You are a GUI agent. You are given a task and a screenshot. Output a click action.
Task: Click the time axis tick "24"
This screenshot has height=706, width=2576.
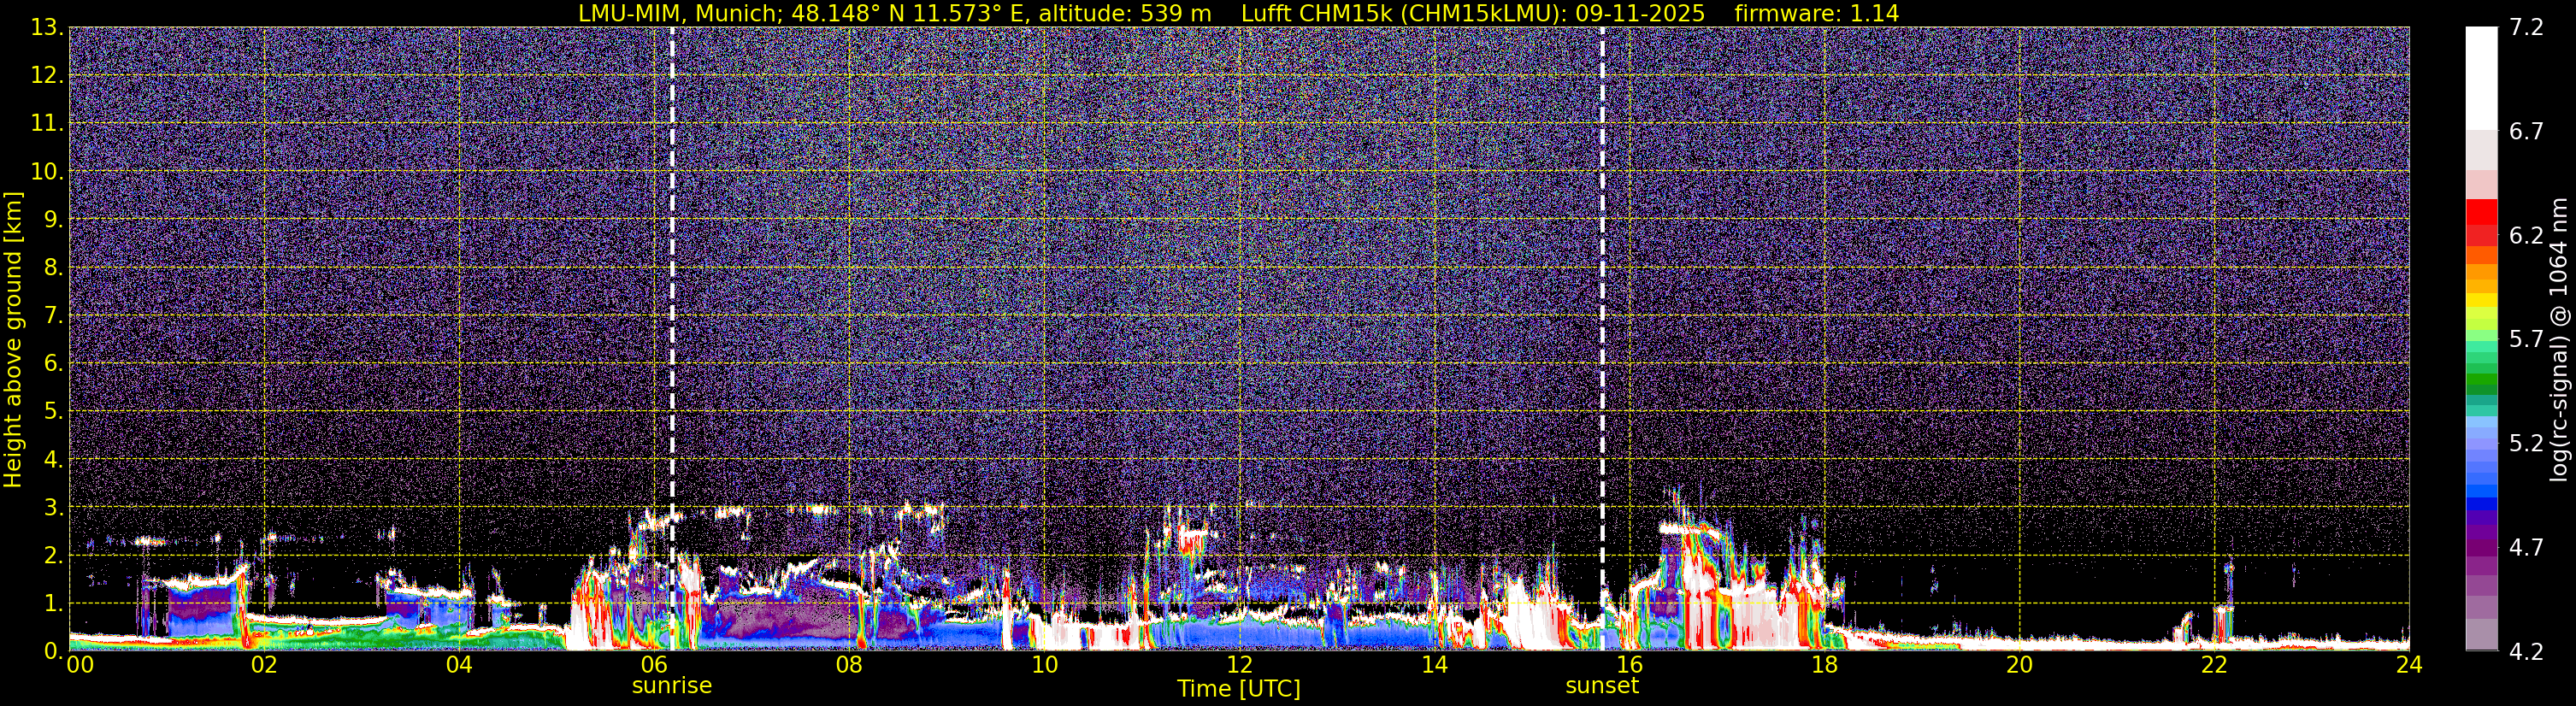coord(2409,665)
